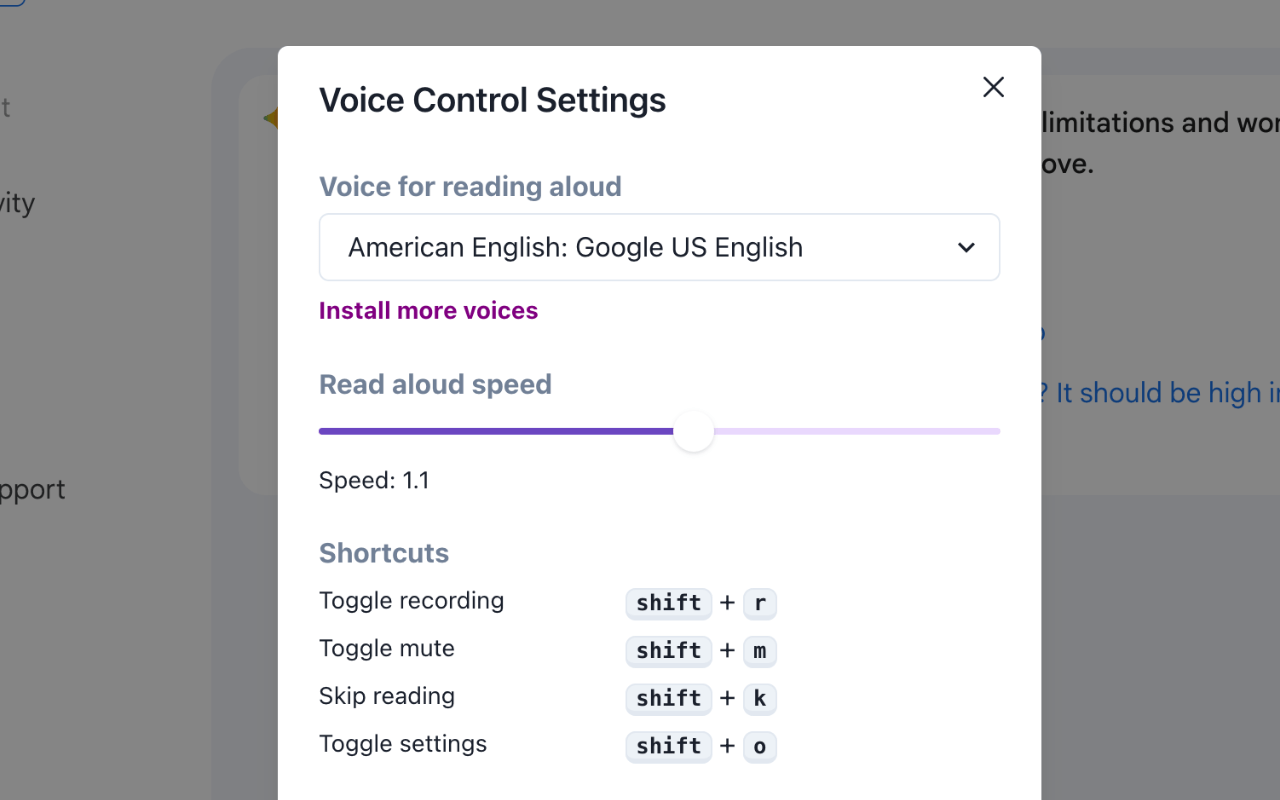Viewport: 1280px width, 800px height.
Task: Click the 'r' keycap for toggle recording
Action: click(760, 603)
